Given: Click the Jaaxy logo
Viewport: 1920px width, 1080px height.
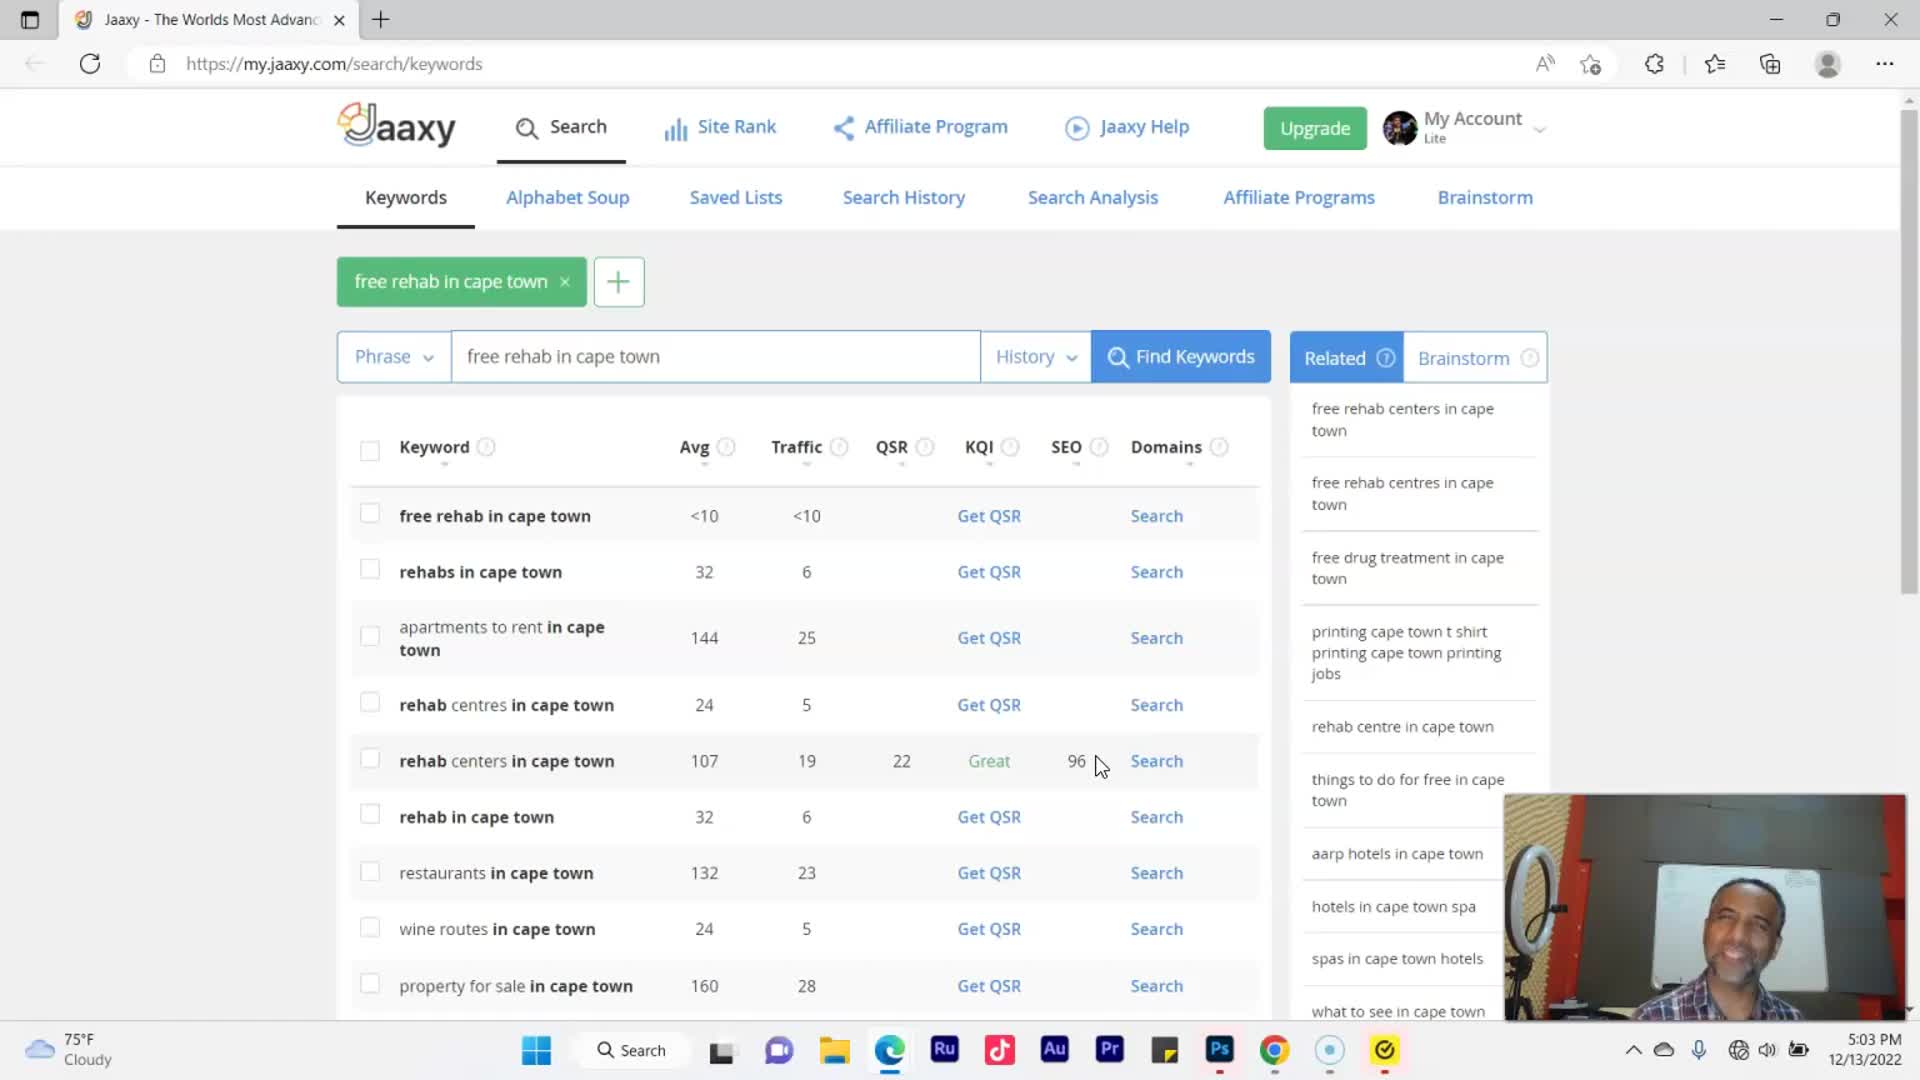Looking at the screenshot, I should (396, 126).
